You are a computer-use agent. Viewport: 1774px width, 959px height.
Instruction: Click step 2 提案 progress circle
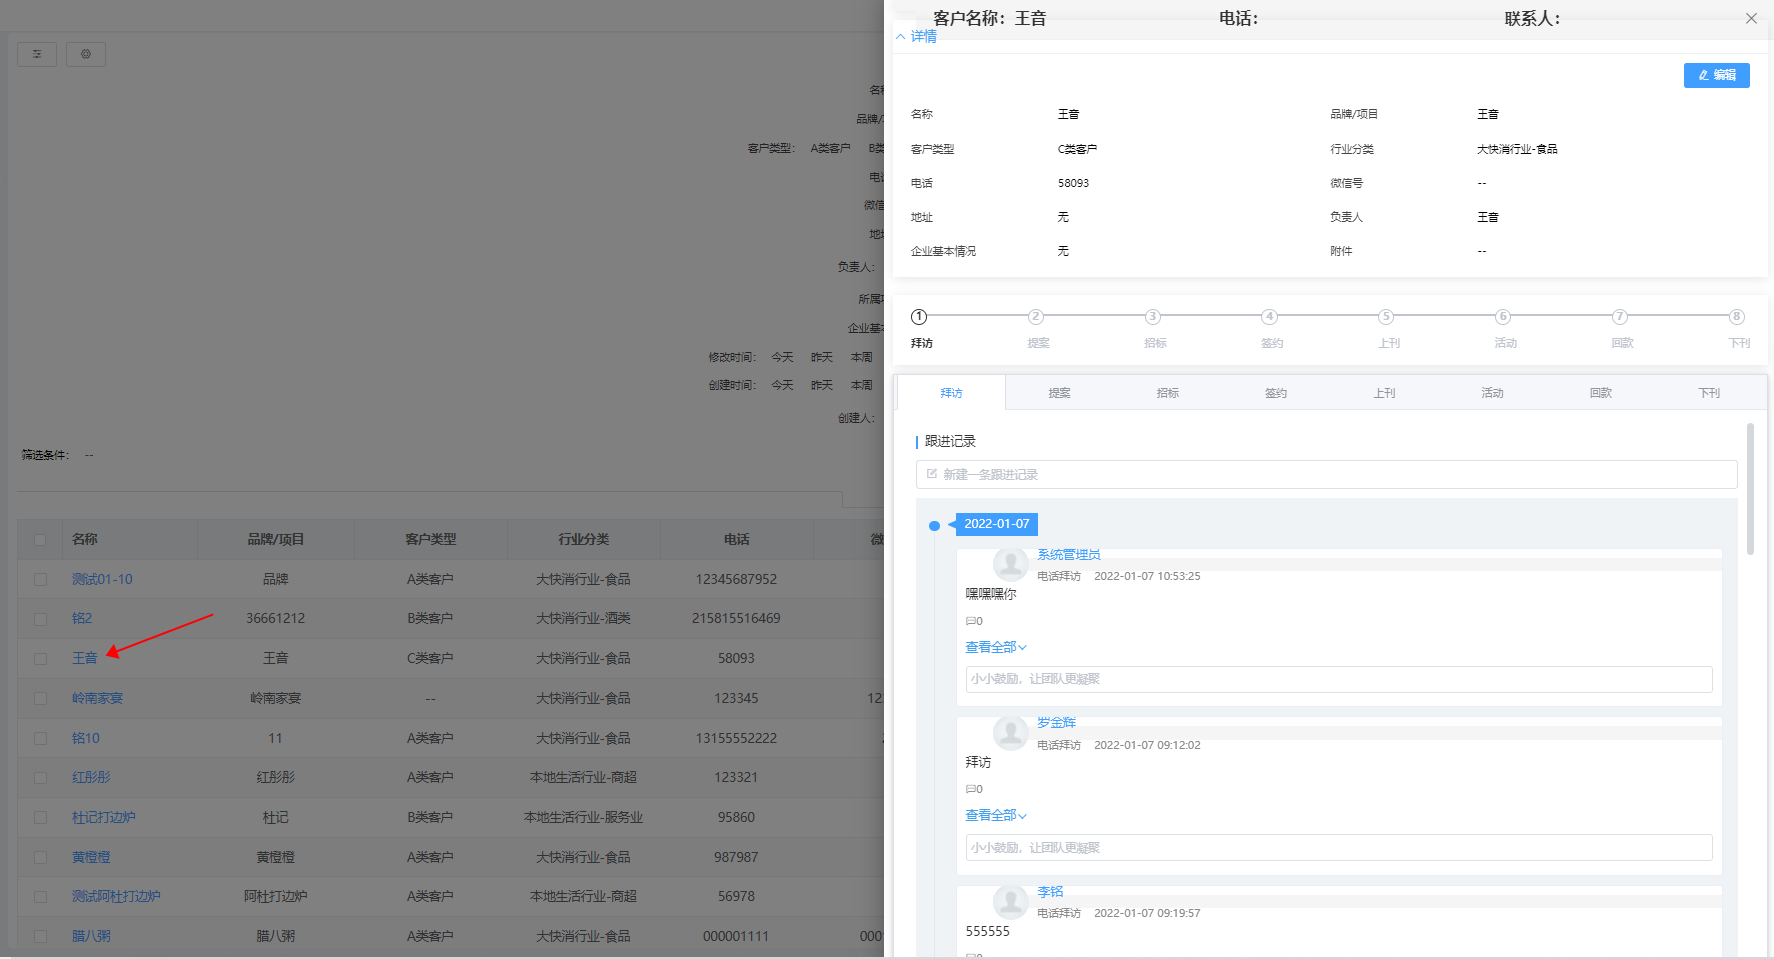[x=1036, y=317]
